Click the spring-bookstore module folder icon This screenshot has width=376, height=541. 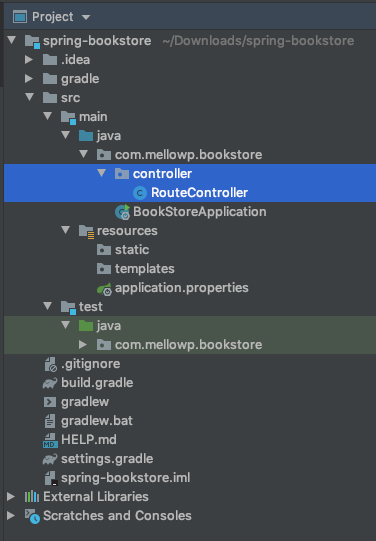point(32,41)
